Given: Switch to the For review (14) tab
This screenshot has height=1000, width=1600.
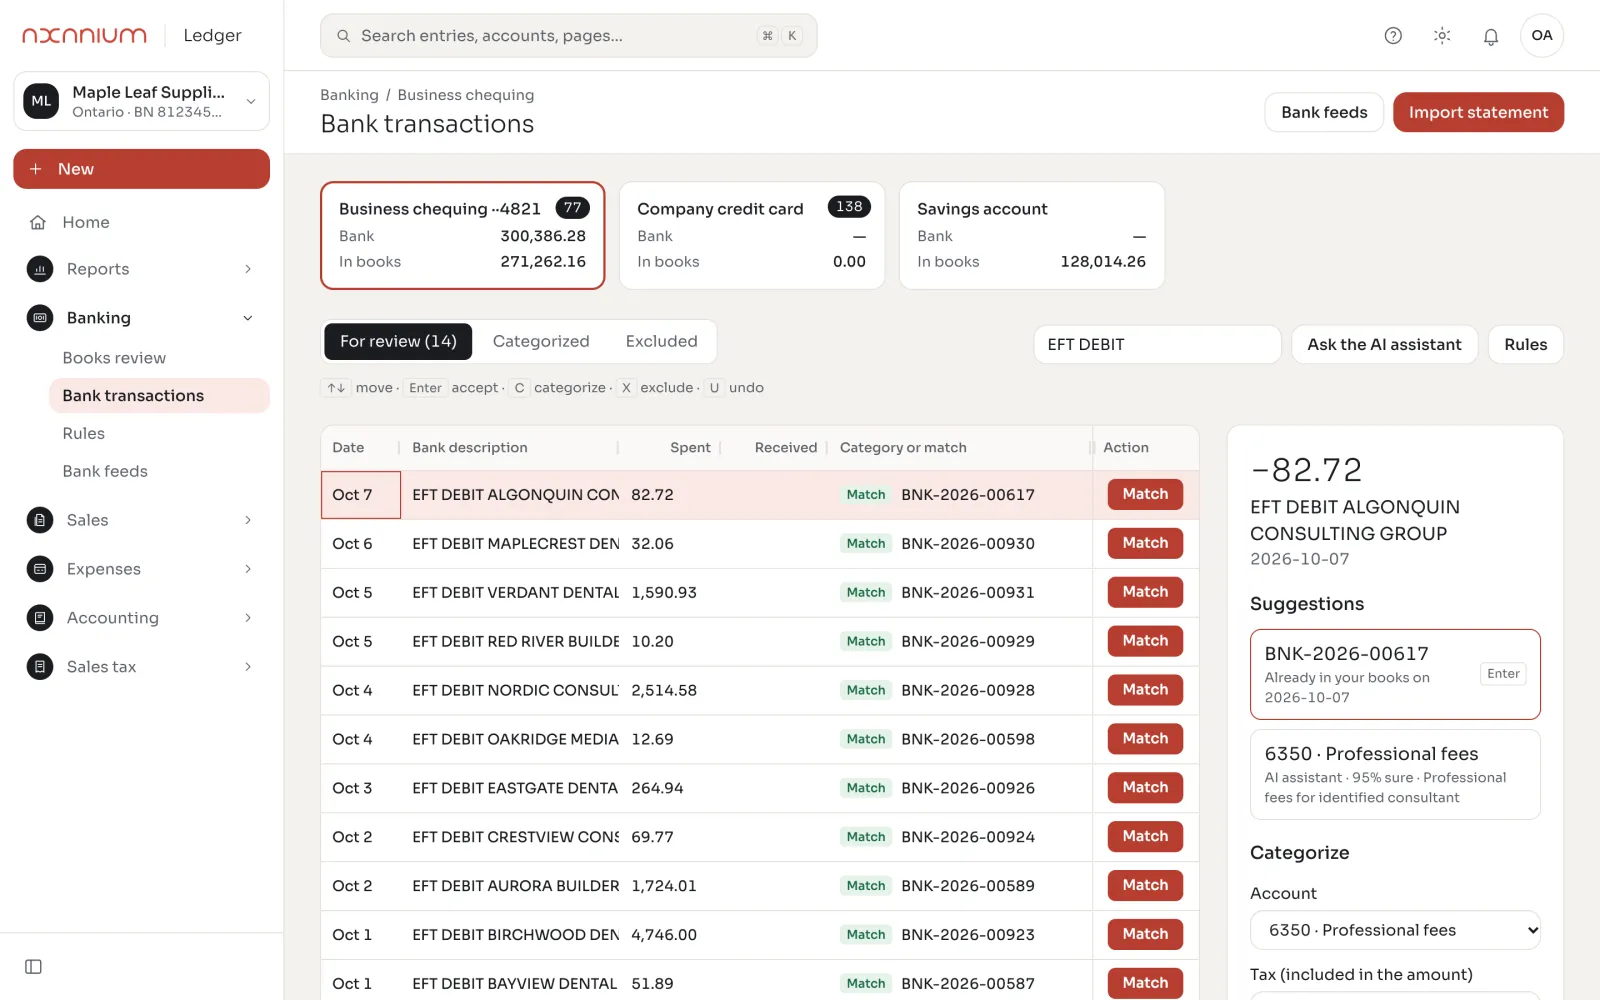Looking at the screenshot, I should (398, 342).
